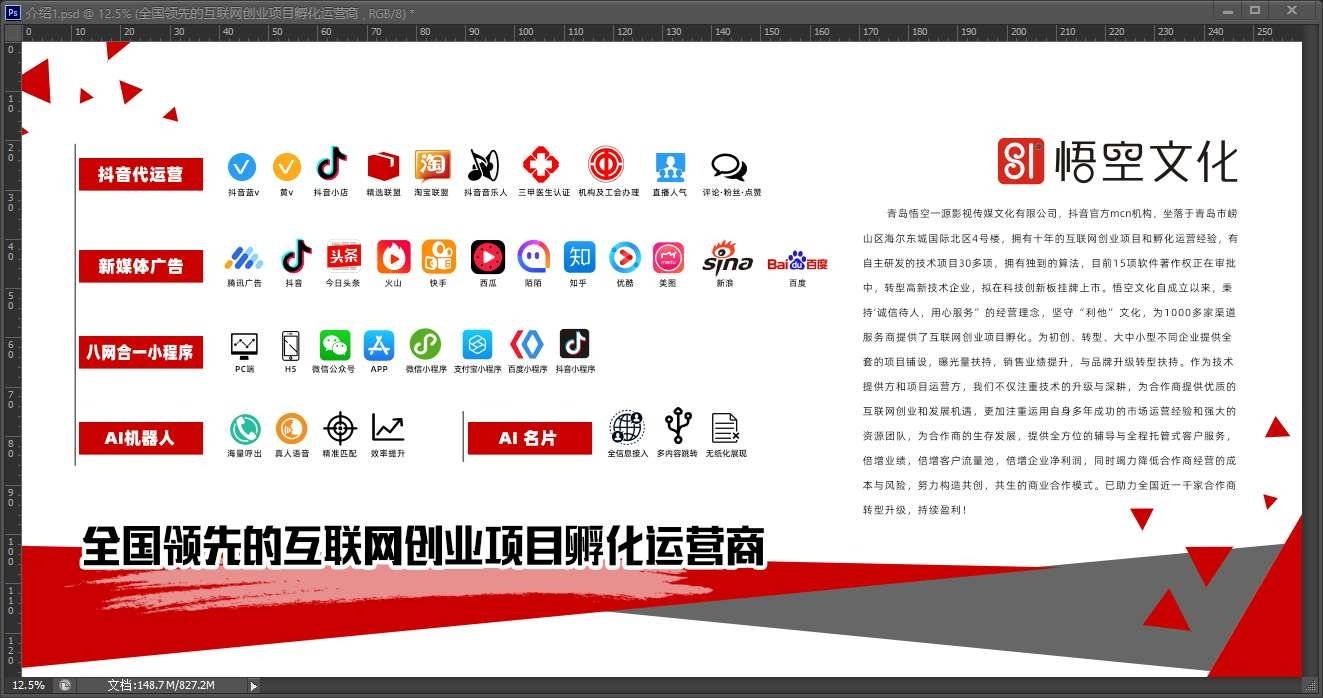Click the 文档:148.7M/827.2M status text
This screenshot has height=698, width=1323.
pyautogui.click(x=161, y=685)
